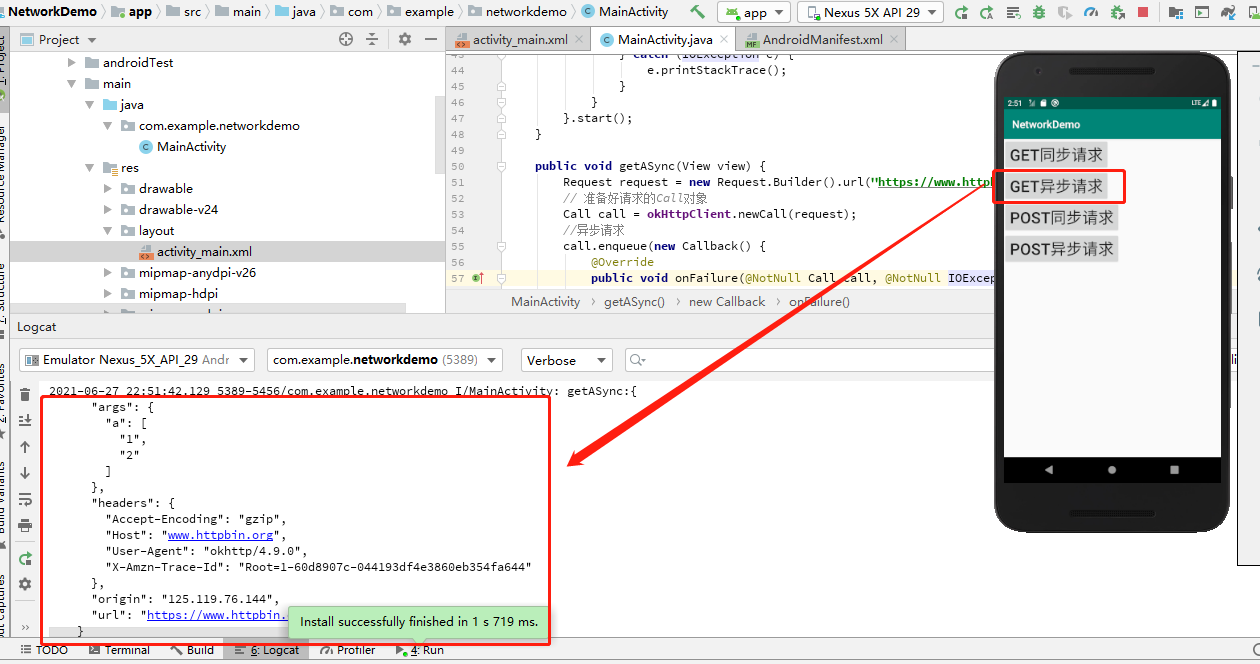Select MainActivity in the project tree
This screenshot has width=1260, height=664.
click(x=182, y=146)
